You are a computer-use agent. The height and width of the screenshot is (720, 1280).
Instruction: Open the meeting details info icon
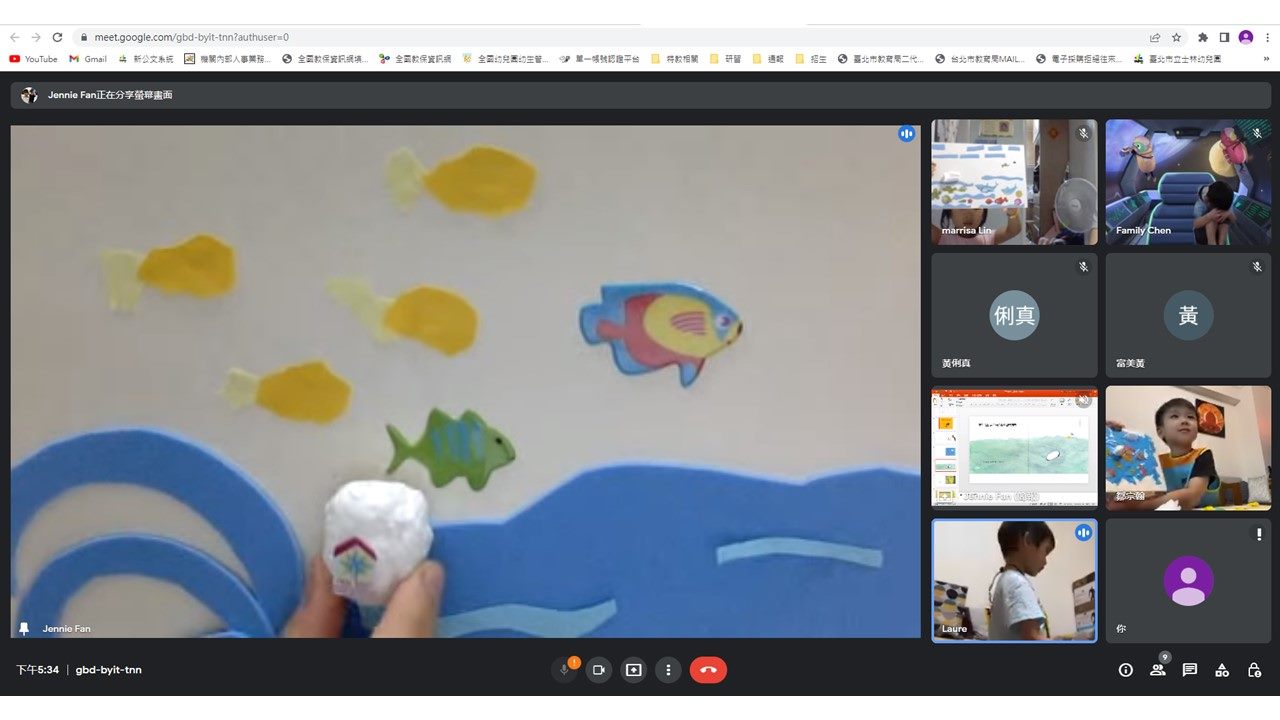1125,670
